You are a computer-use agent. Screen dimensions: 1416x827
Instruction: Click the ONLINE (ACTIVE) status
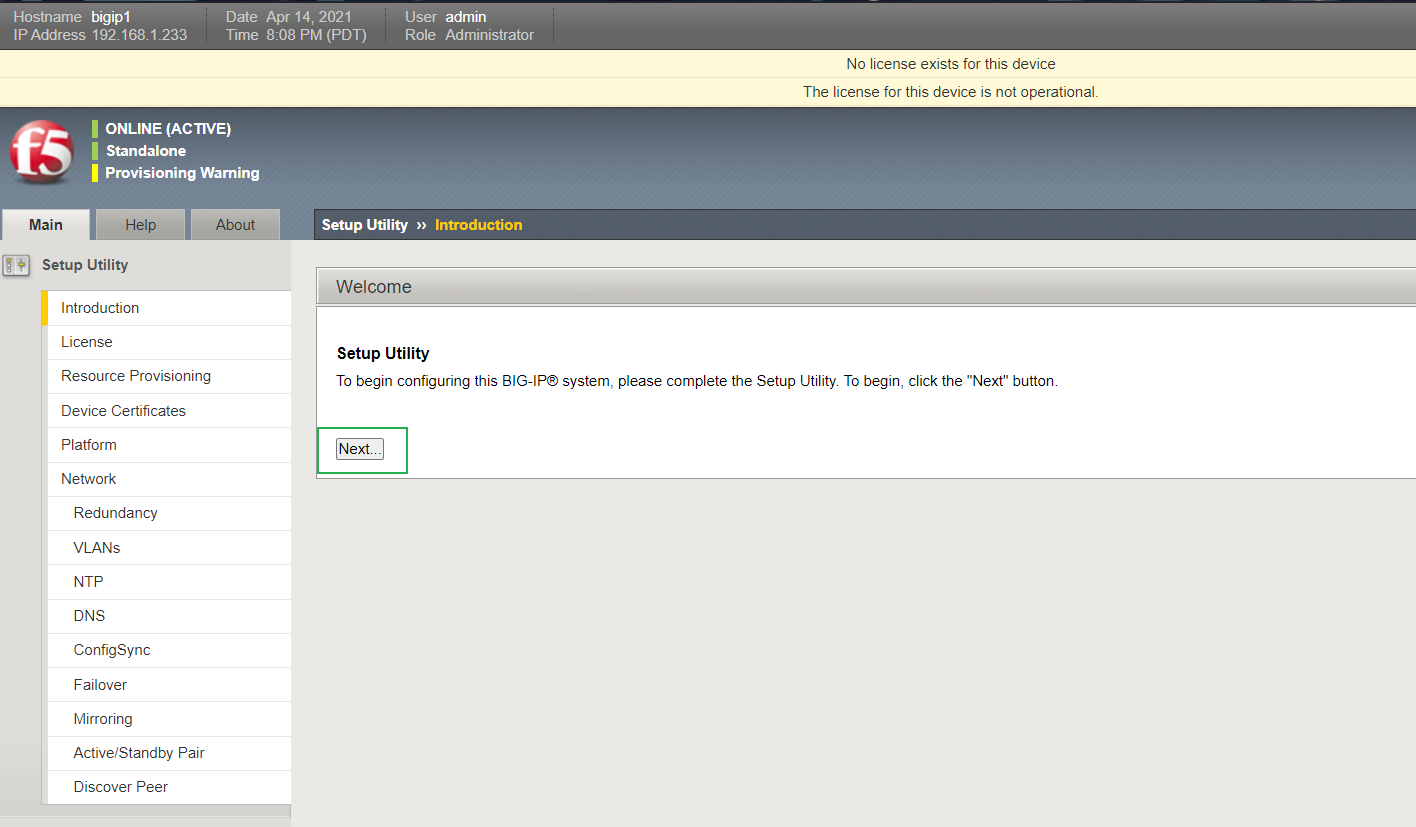[x=168, y=129]
